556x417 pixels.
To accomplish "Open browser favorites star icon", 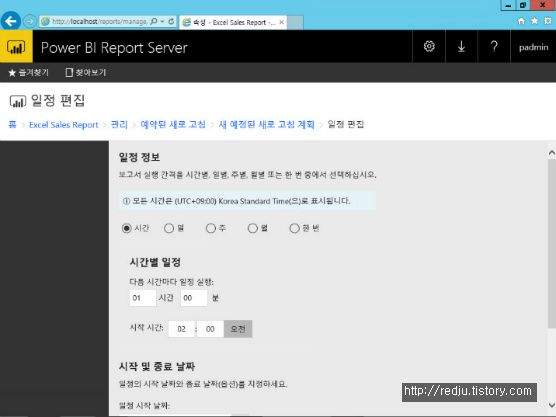I will point(534,21).
